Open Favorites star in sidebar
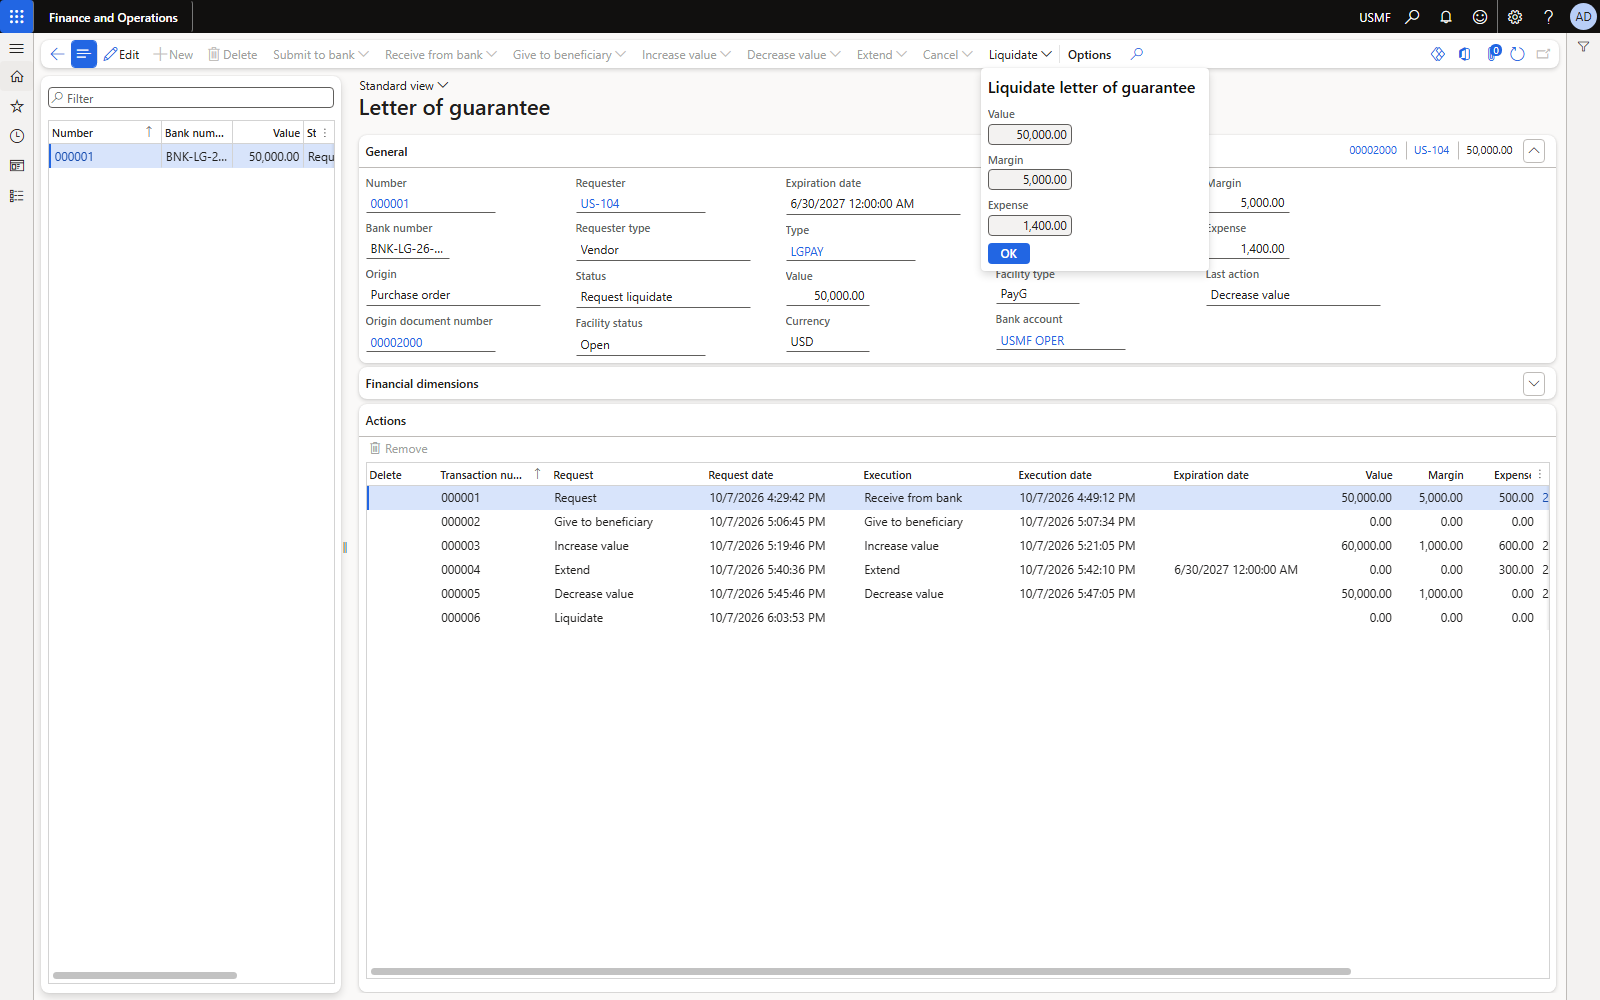1600x1000 pixels. [x=17, y=106]
